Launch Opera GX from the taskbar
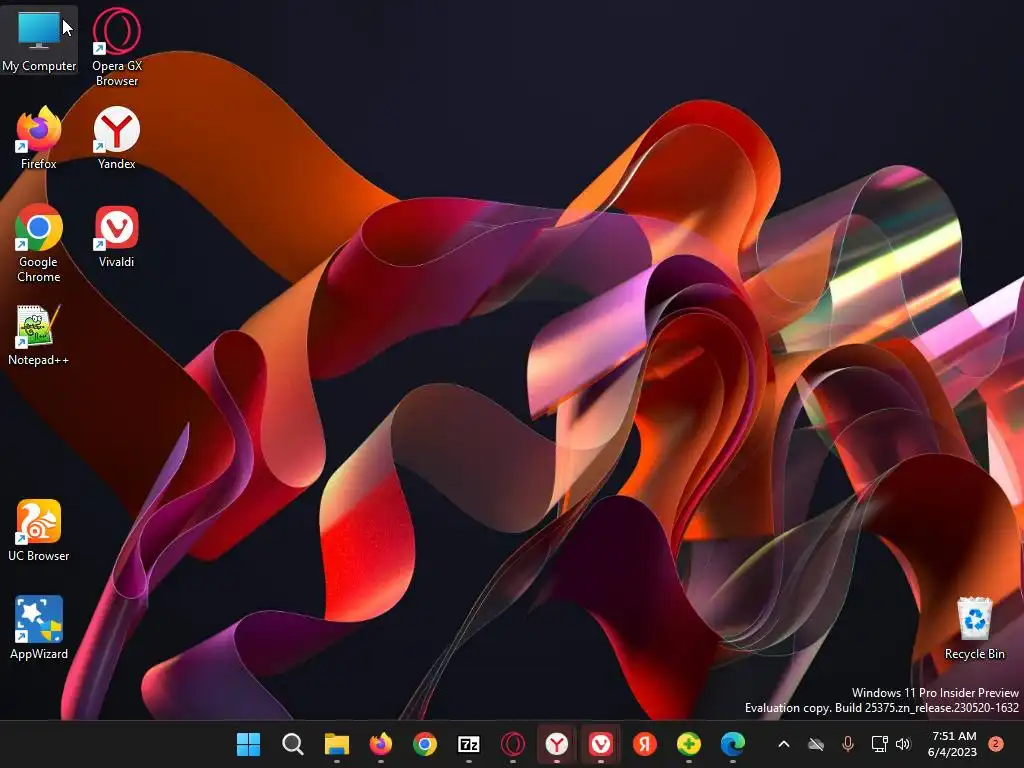 (513, 744)
